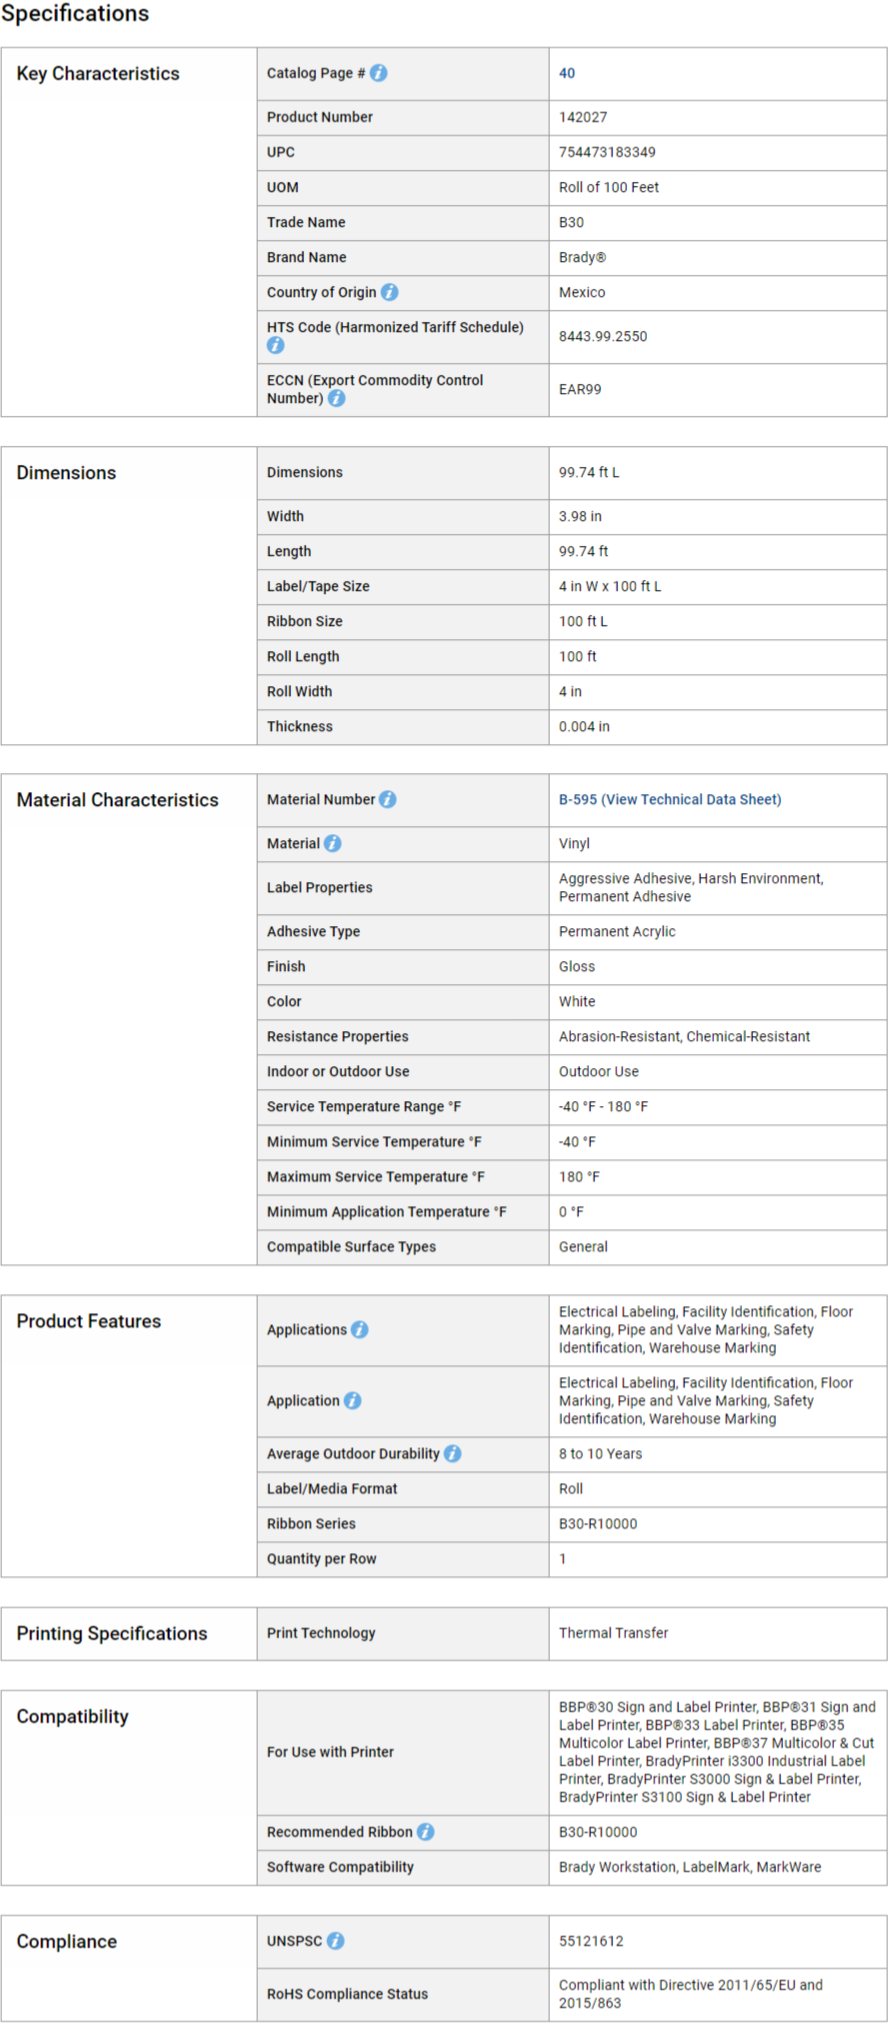Click HTS Code info icon
890x2027 pixels.
[x=276, y=345]
